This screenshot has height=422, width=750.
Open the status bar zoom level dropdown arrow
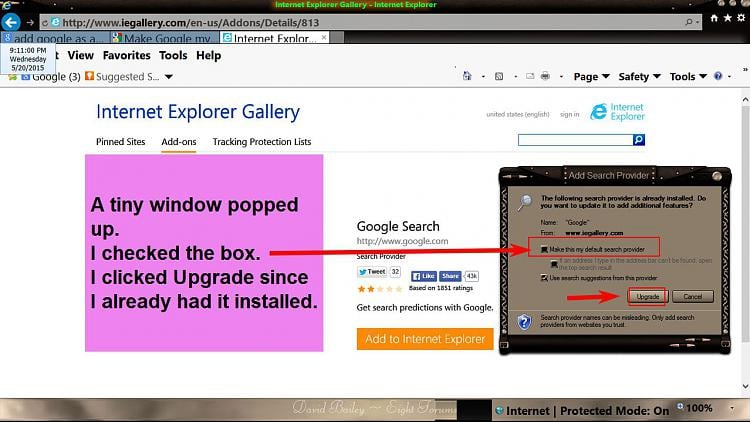coord(732,408)
